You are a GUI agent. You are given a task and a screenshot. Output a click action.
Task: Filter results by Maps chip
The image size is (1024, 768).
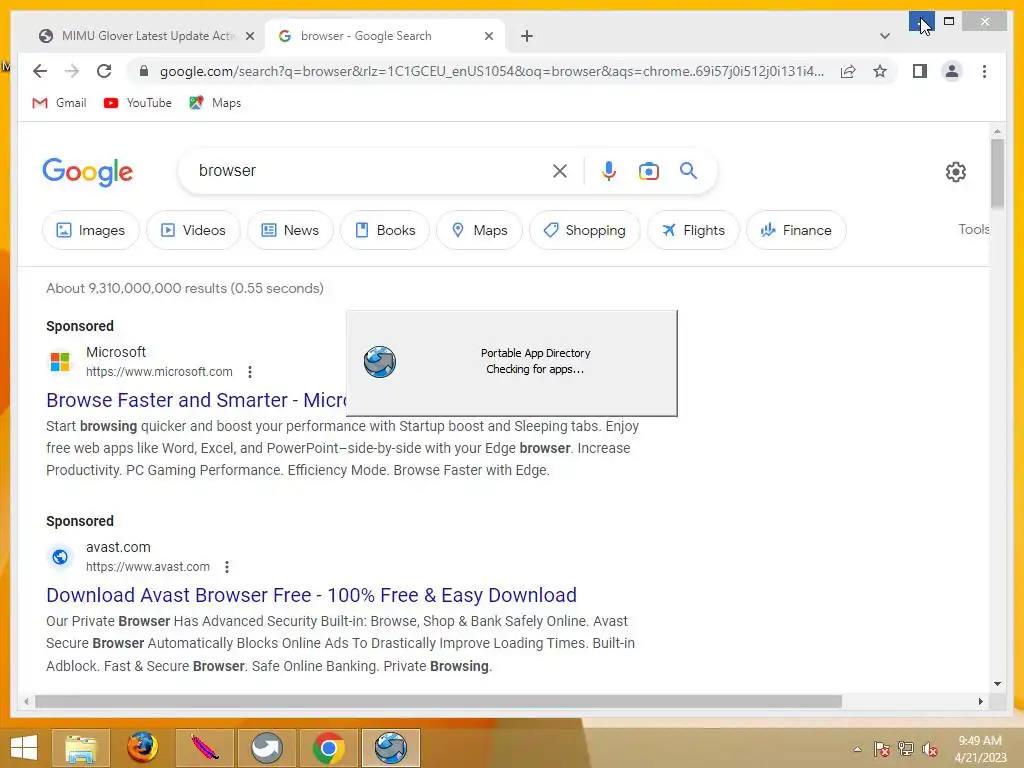coord(479,230)
